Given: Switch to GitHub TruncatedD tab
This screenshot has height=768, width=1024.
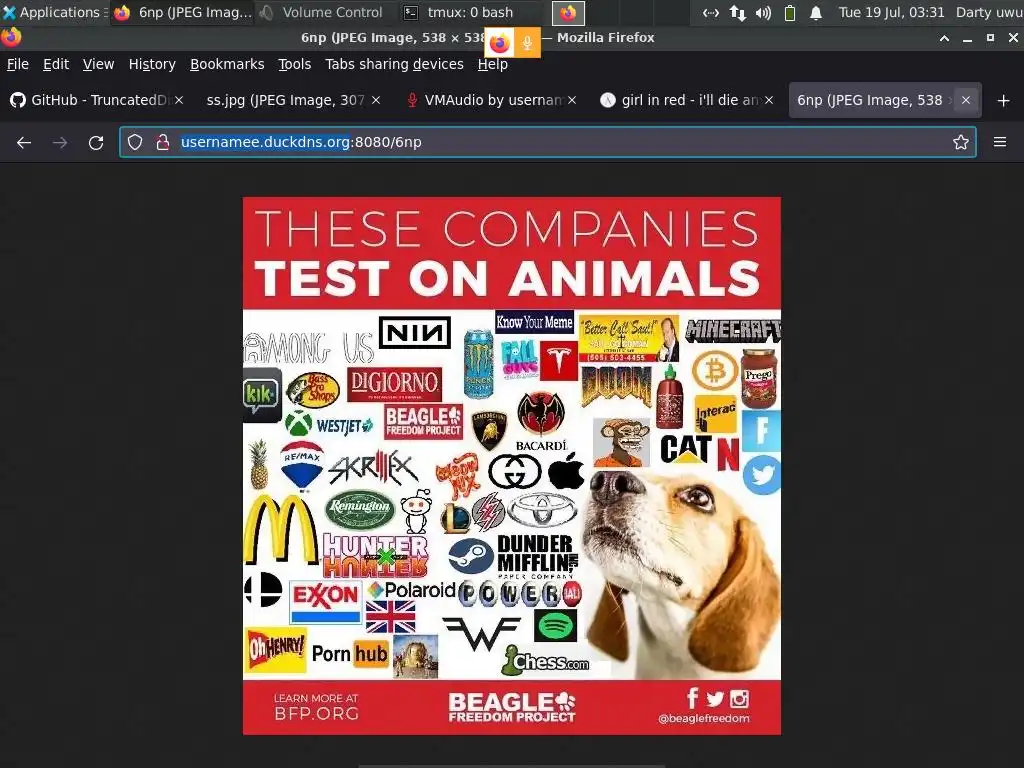Looking at the screenshot, I should click(x=98, y=100).
